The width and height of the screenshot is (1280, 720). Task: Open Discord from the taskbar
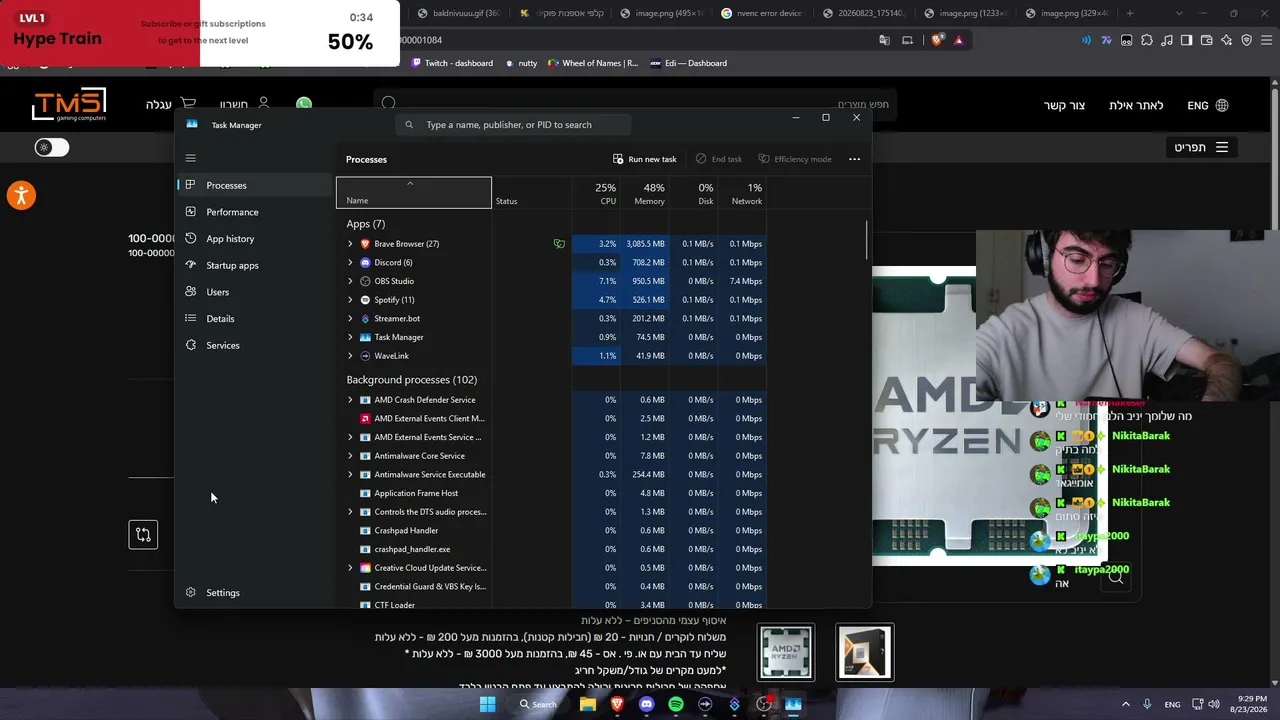coord(646,704)
